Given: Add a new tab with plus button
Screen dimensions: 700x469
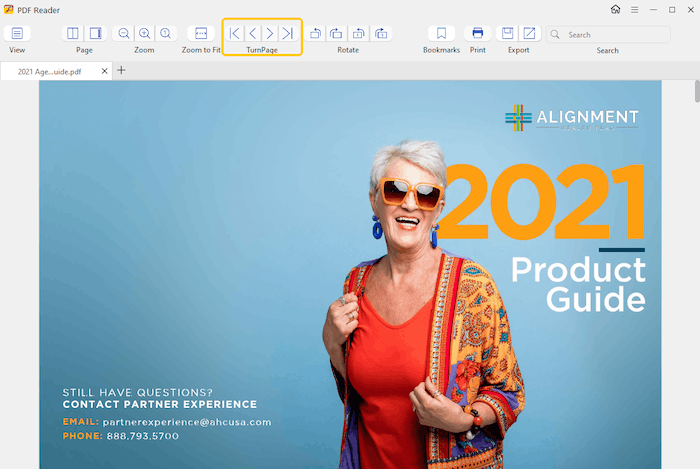Looking at the screenshot, I should 121,70.
